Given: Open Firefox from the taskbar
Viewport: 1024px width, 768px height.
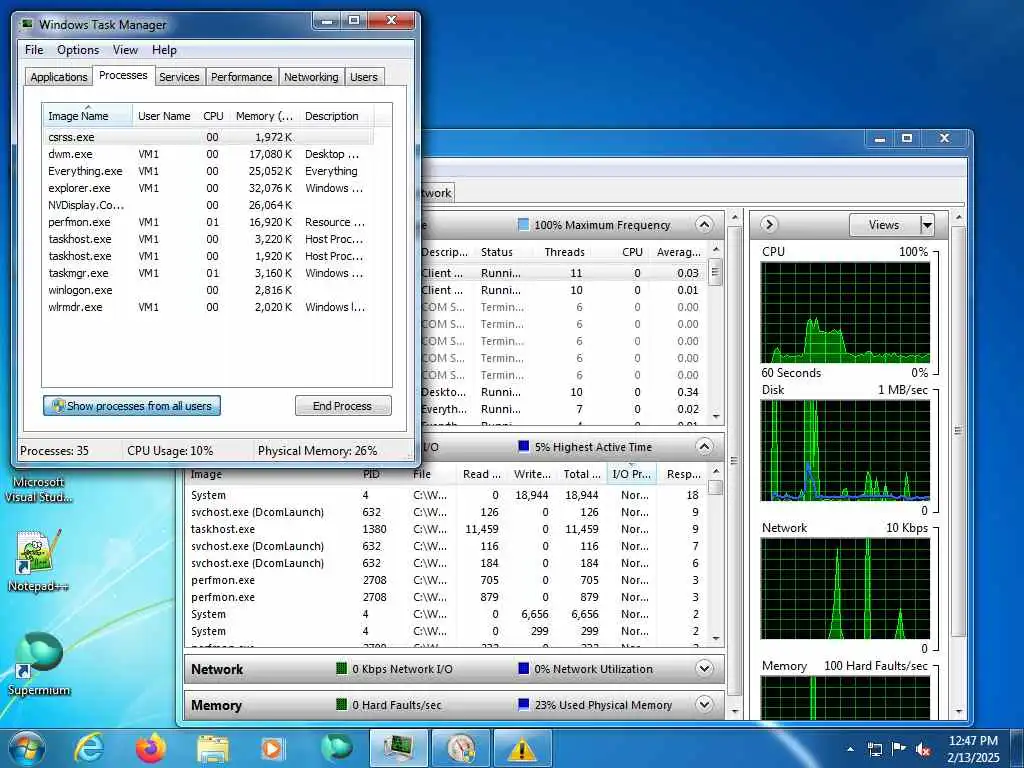Looking at the screenshot, I should click(151, 748).
